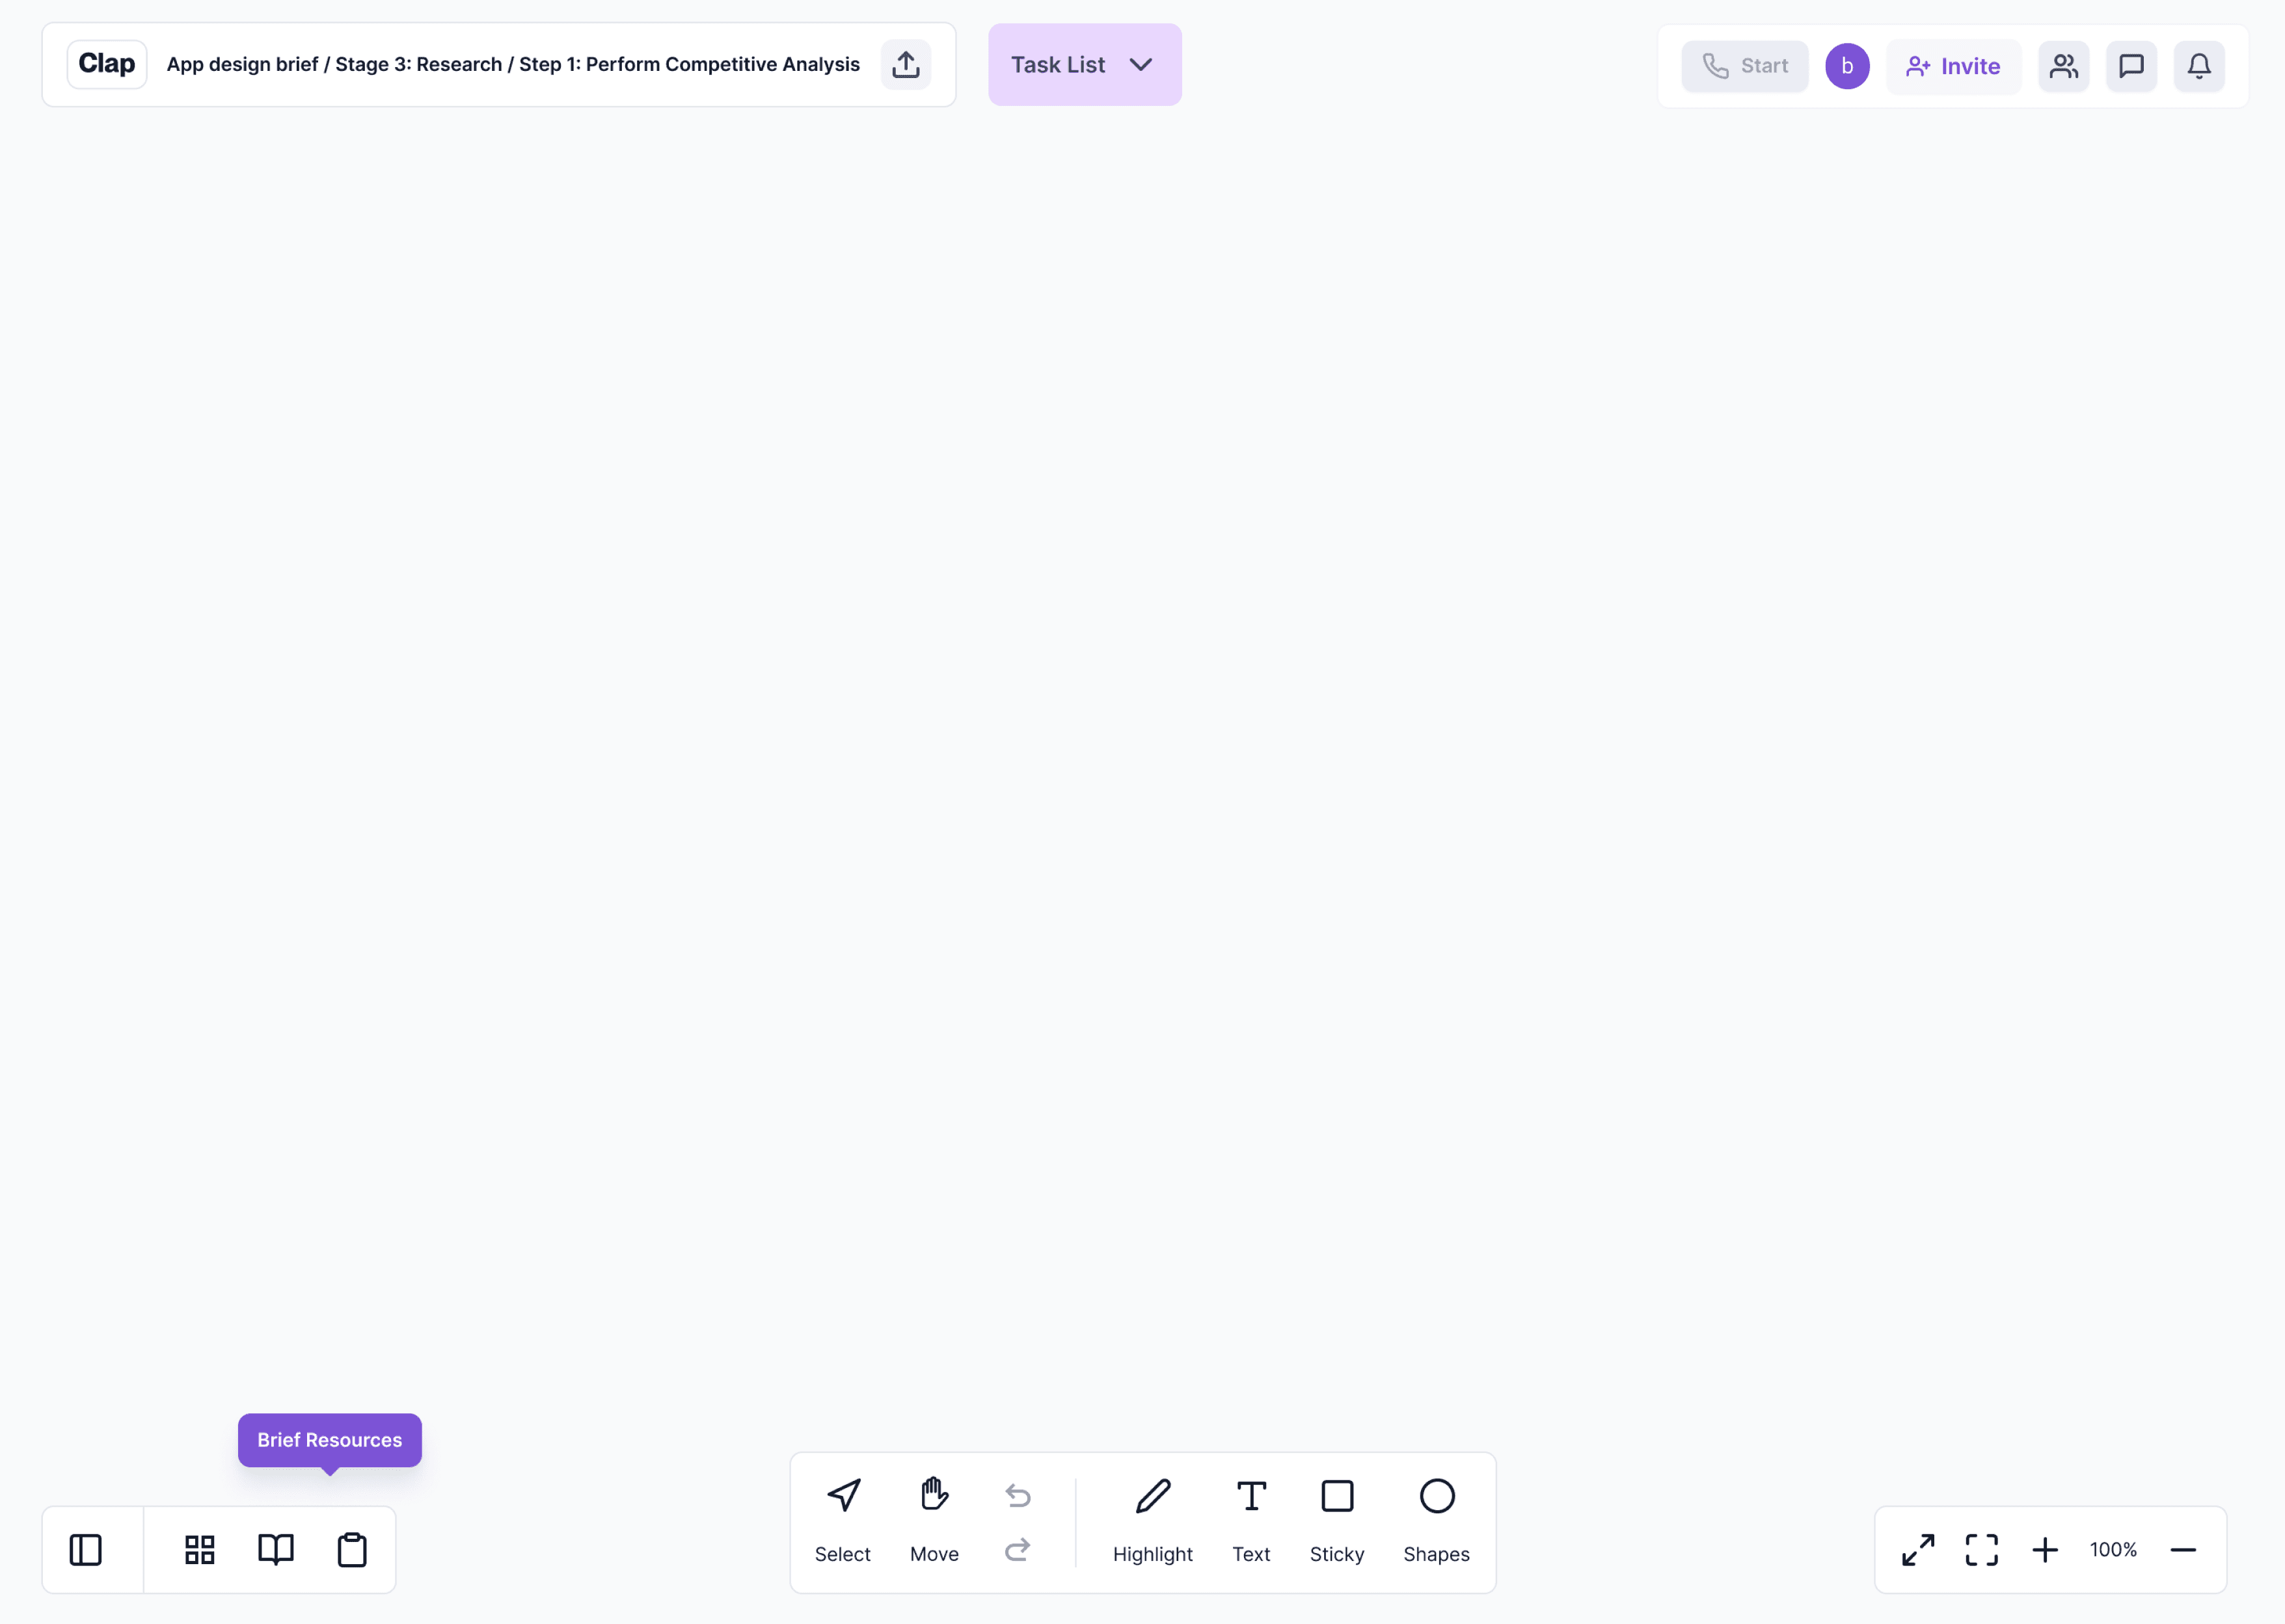Click the Select arrow tool
This screenshot has width=2285, height=1624.
[842, 1520]
